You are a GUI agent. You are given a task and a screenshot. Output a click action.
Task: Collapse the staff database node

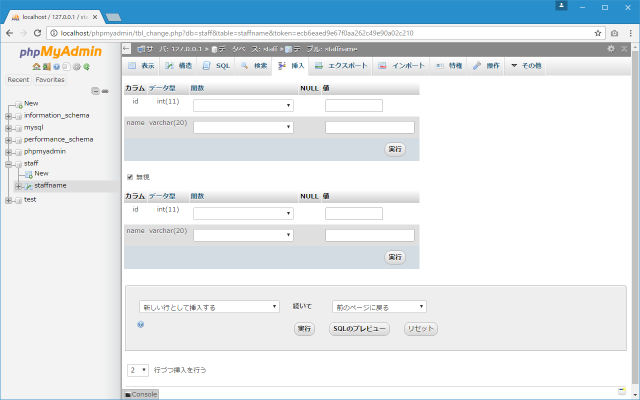(x=9, y=164)
